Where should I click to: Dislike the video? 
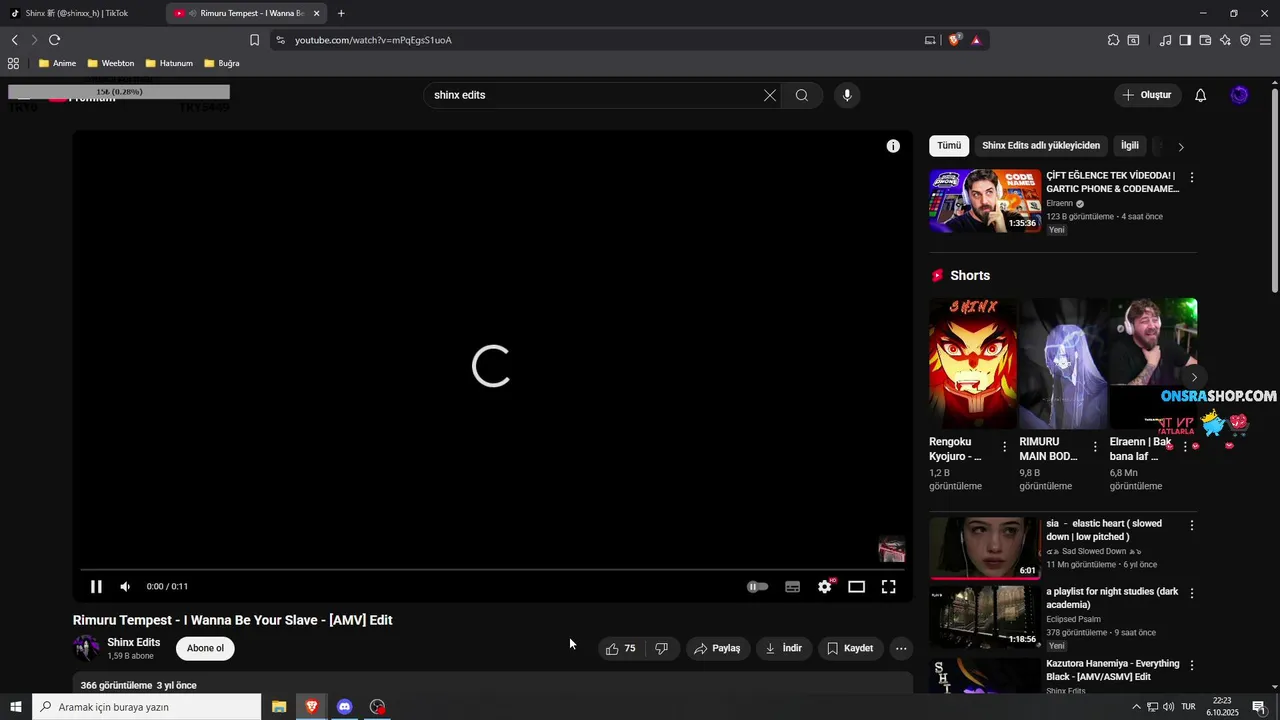(x=661, y=648)
